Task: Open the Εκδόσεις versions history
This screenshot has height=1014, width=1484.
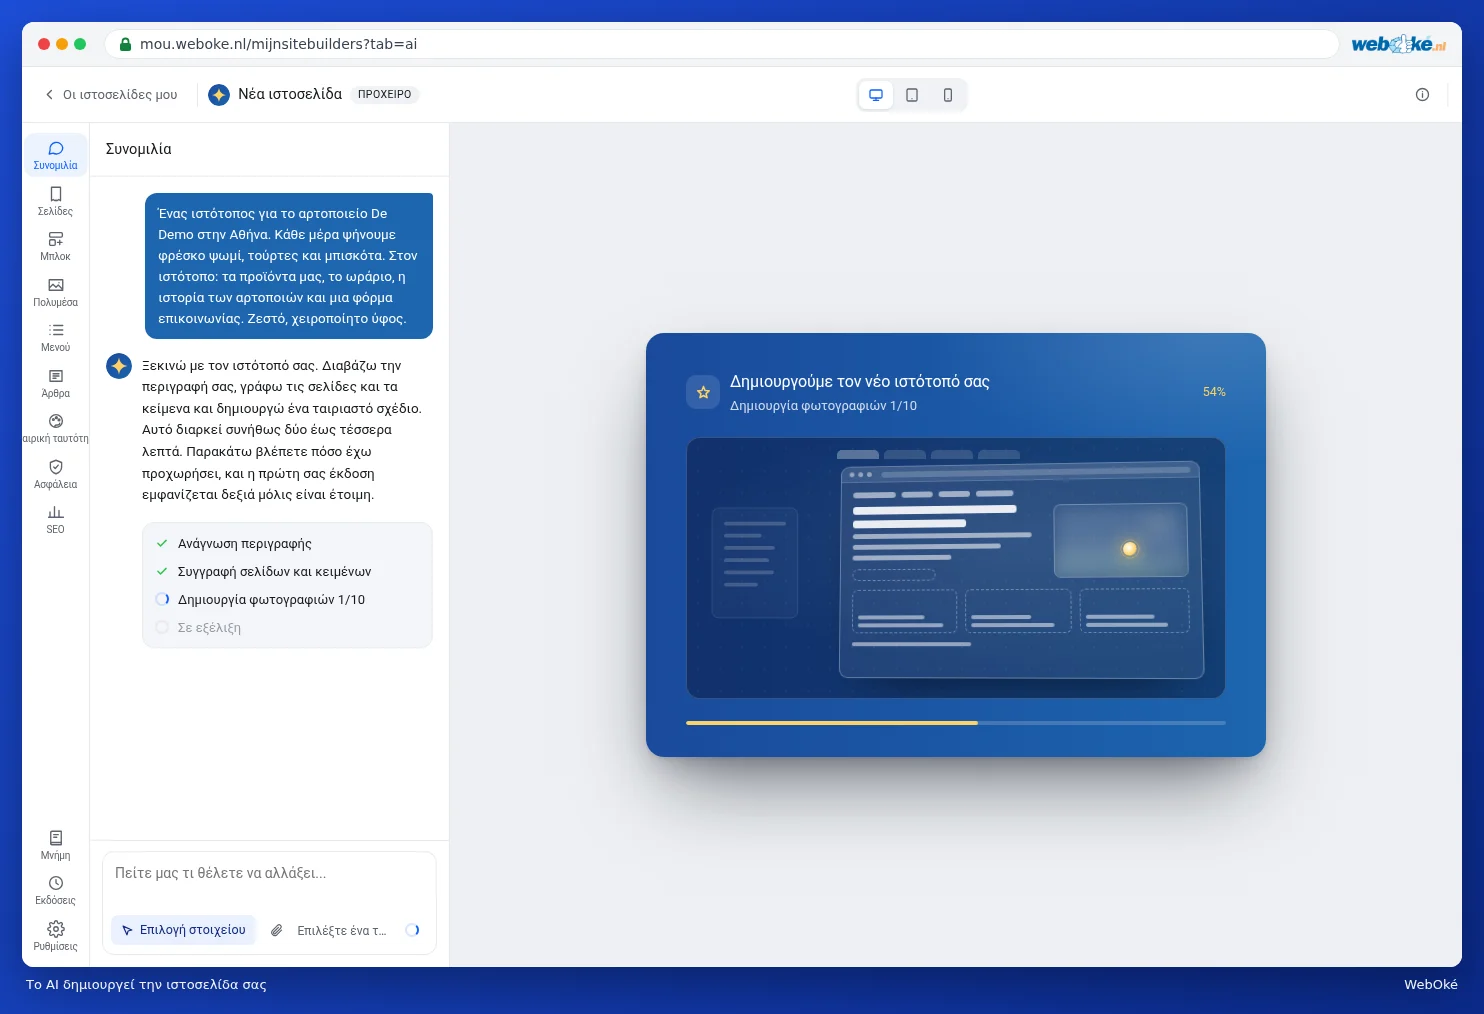Action: 55,890
